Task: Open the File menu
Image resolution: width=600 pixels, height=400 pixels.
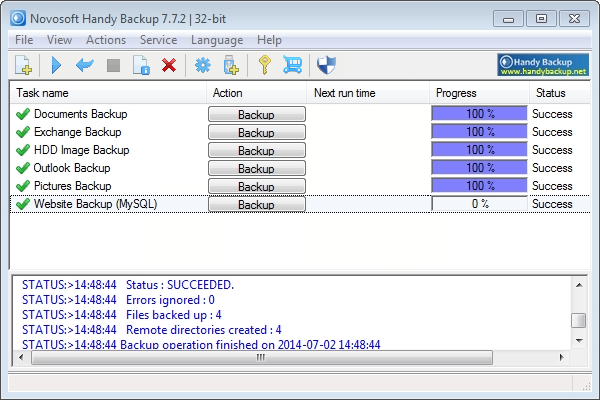Action: coord(24,40)
